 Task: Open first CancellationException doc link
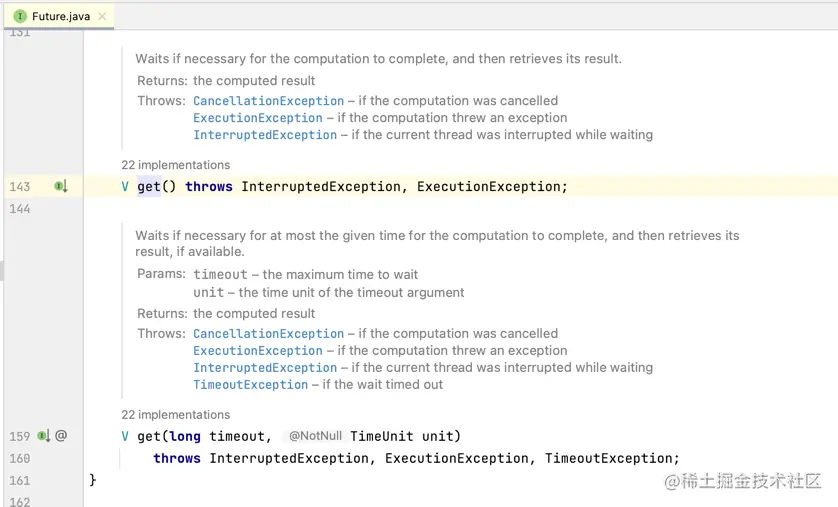click(268, 101)
